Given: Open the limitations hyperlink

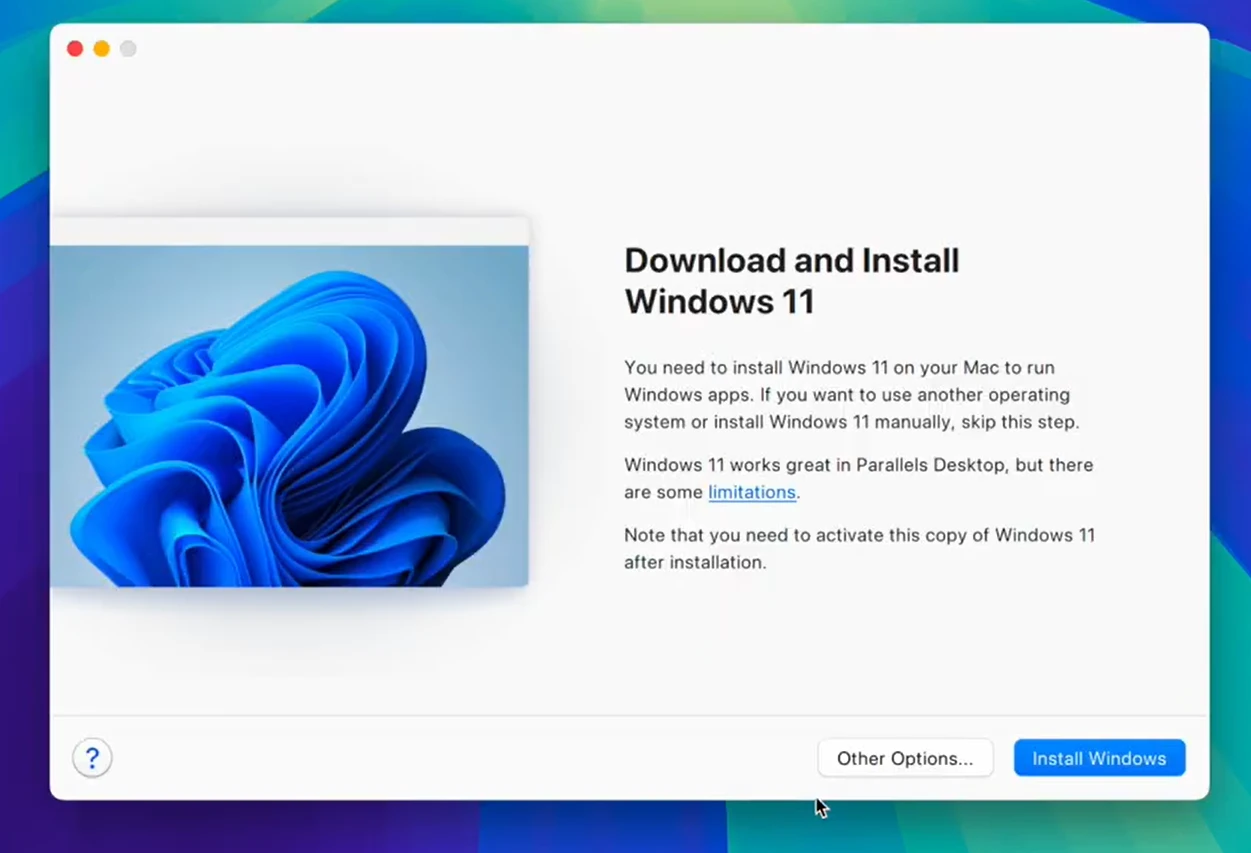Looking at the screenshot, I should point(752,492).
